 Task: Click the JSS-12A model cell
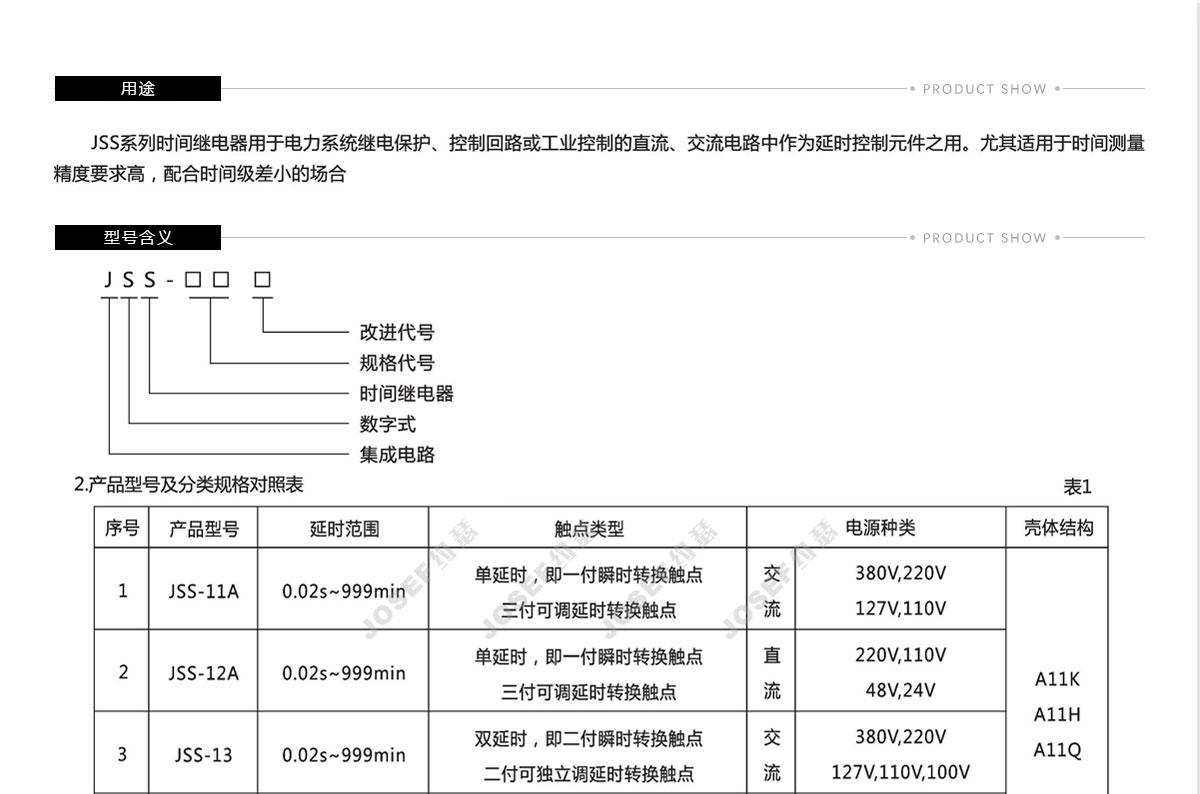pyautogui.click(x=204, y=673)
